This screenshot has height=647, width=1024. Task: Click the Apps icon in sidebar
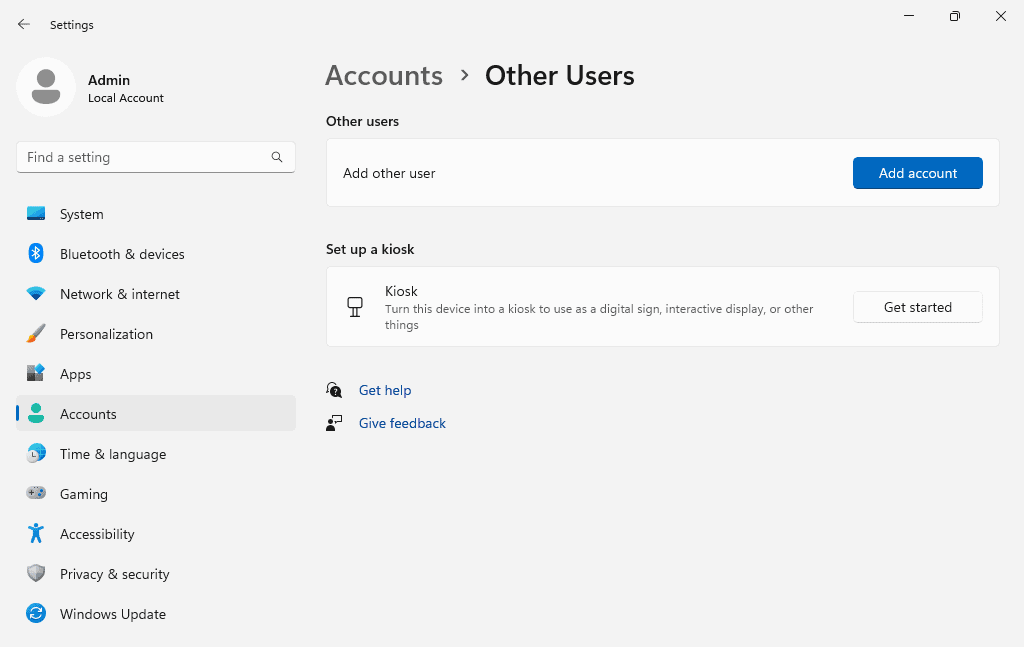36,373
